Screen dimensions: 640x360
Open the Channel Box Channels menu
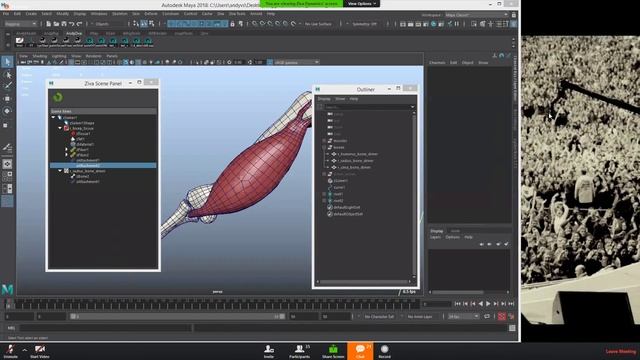[x=437, y=63]
